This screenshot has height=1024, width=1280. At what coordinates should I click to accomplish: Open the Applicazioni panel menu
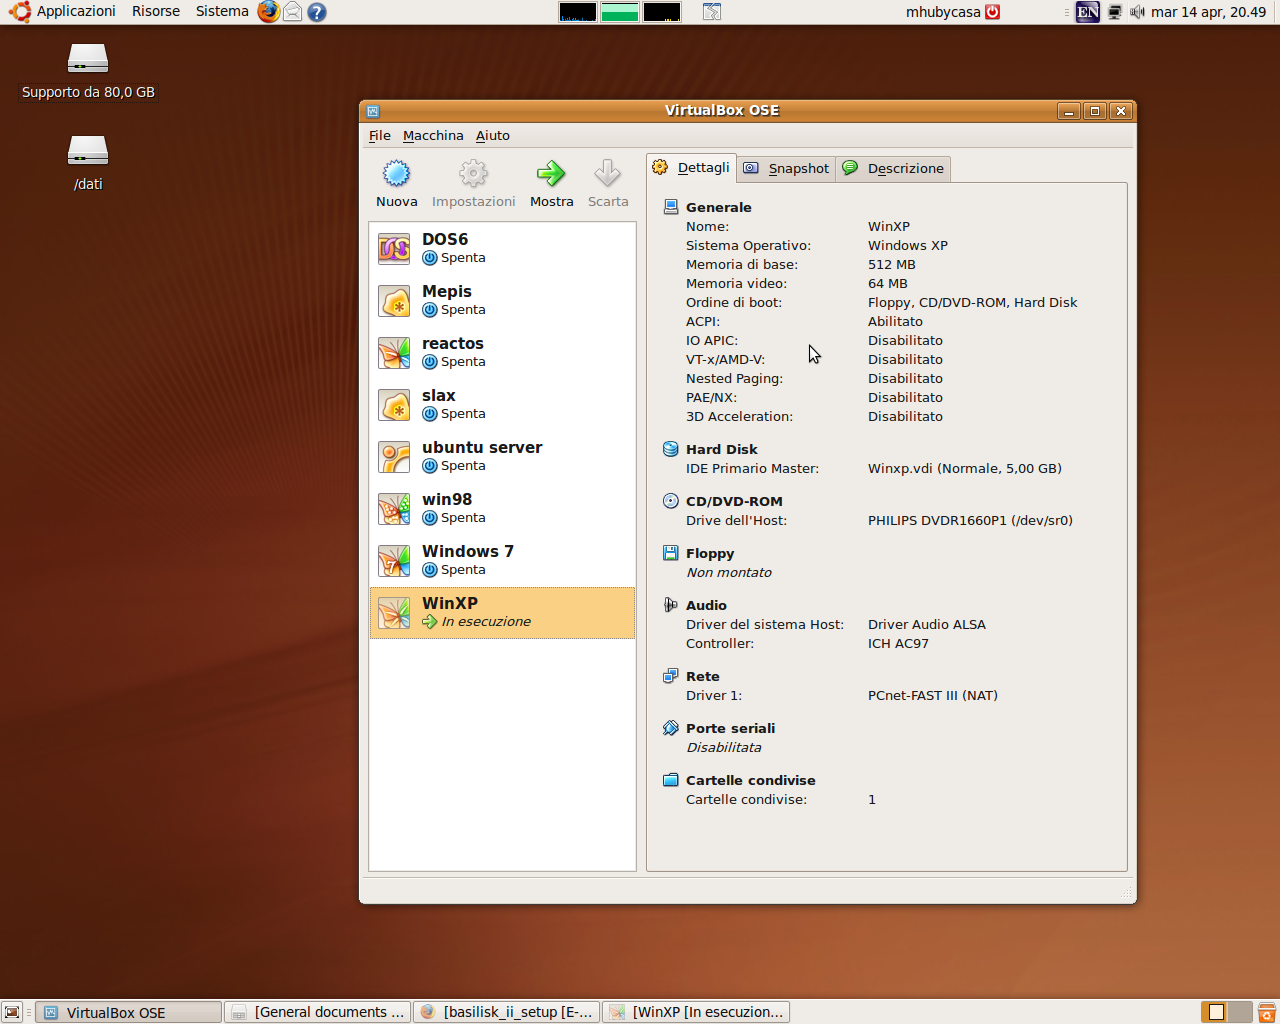pyautogui.click(x=63, y=12)
